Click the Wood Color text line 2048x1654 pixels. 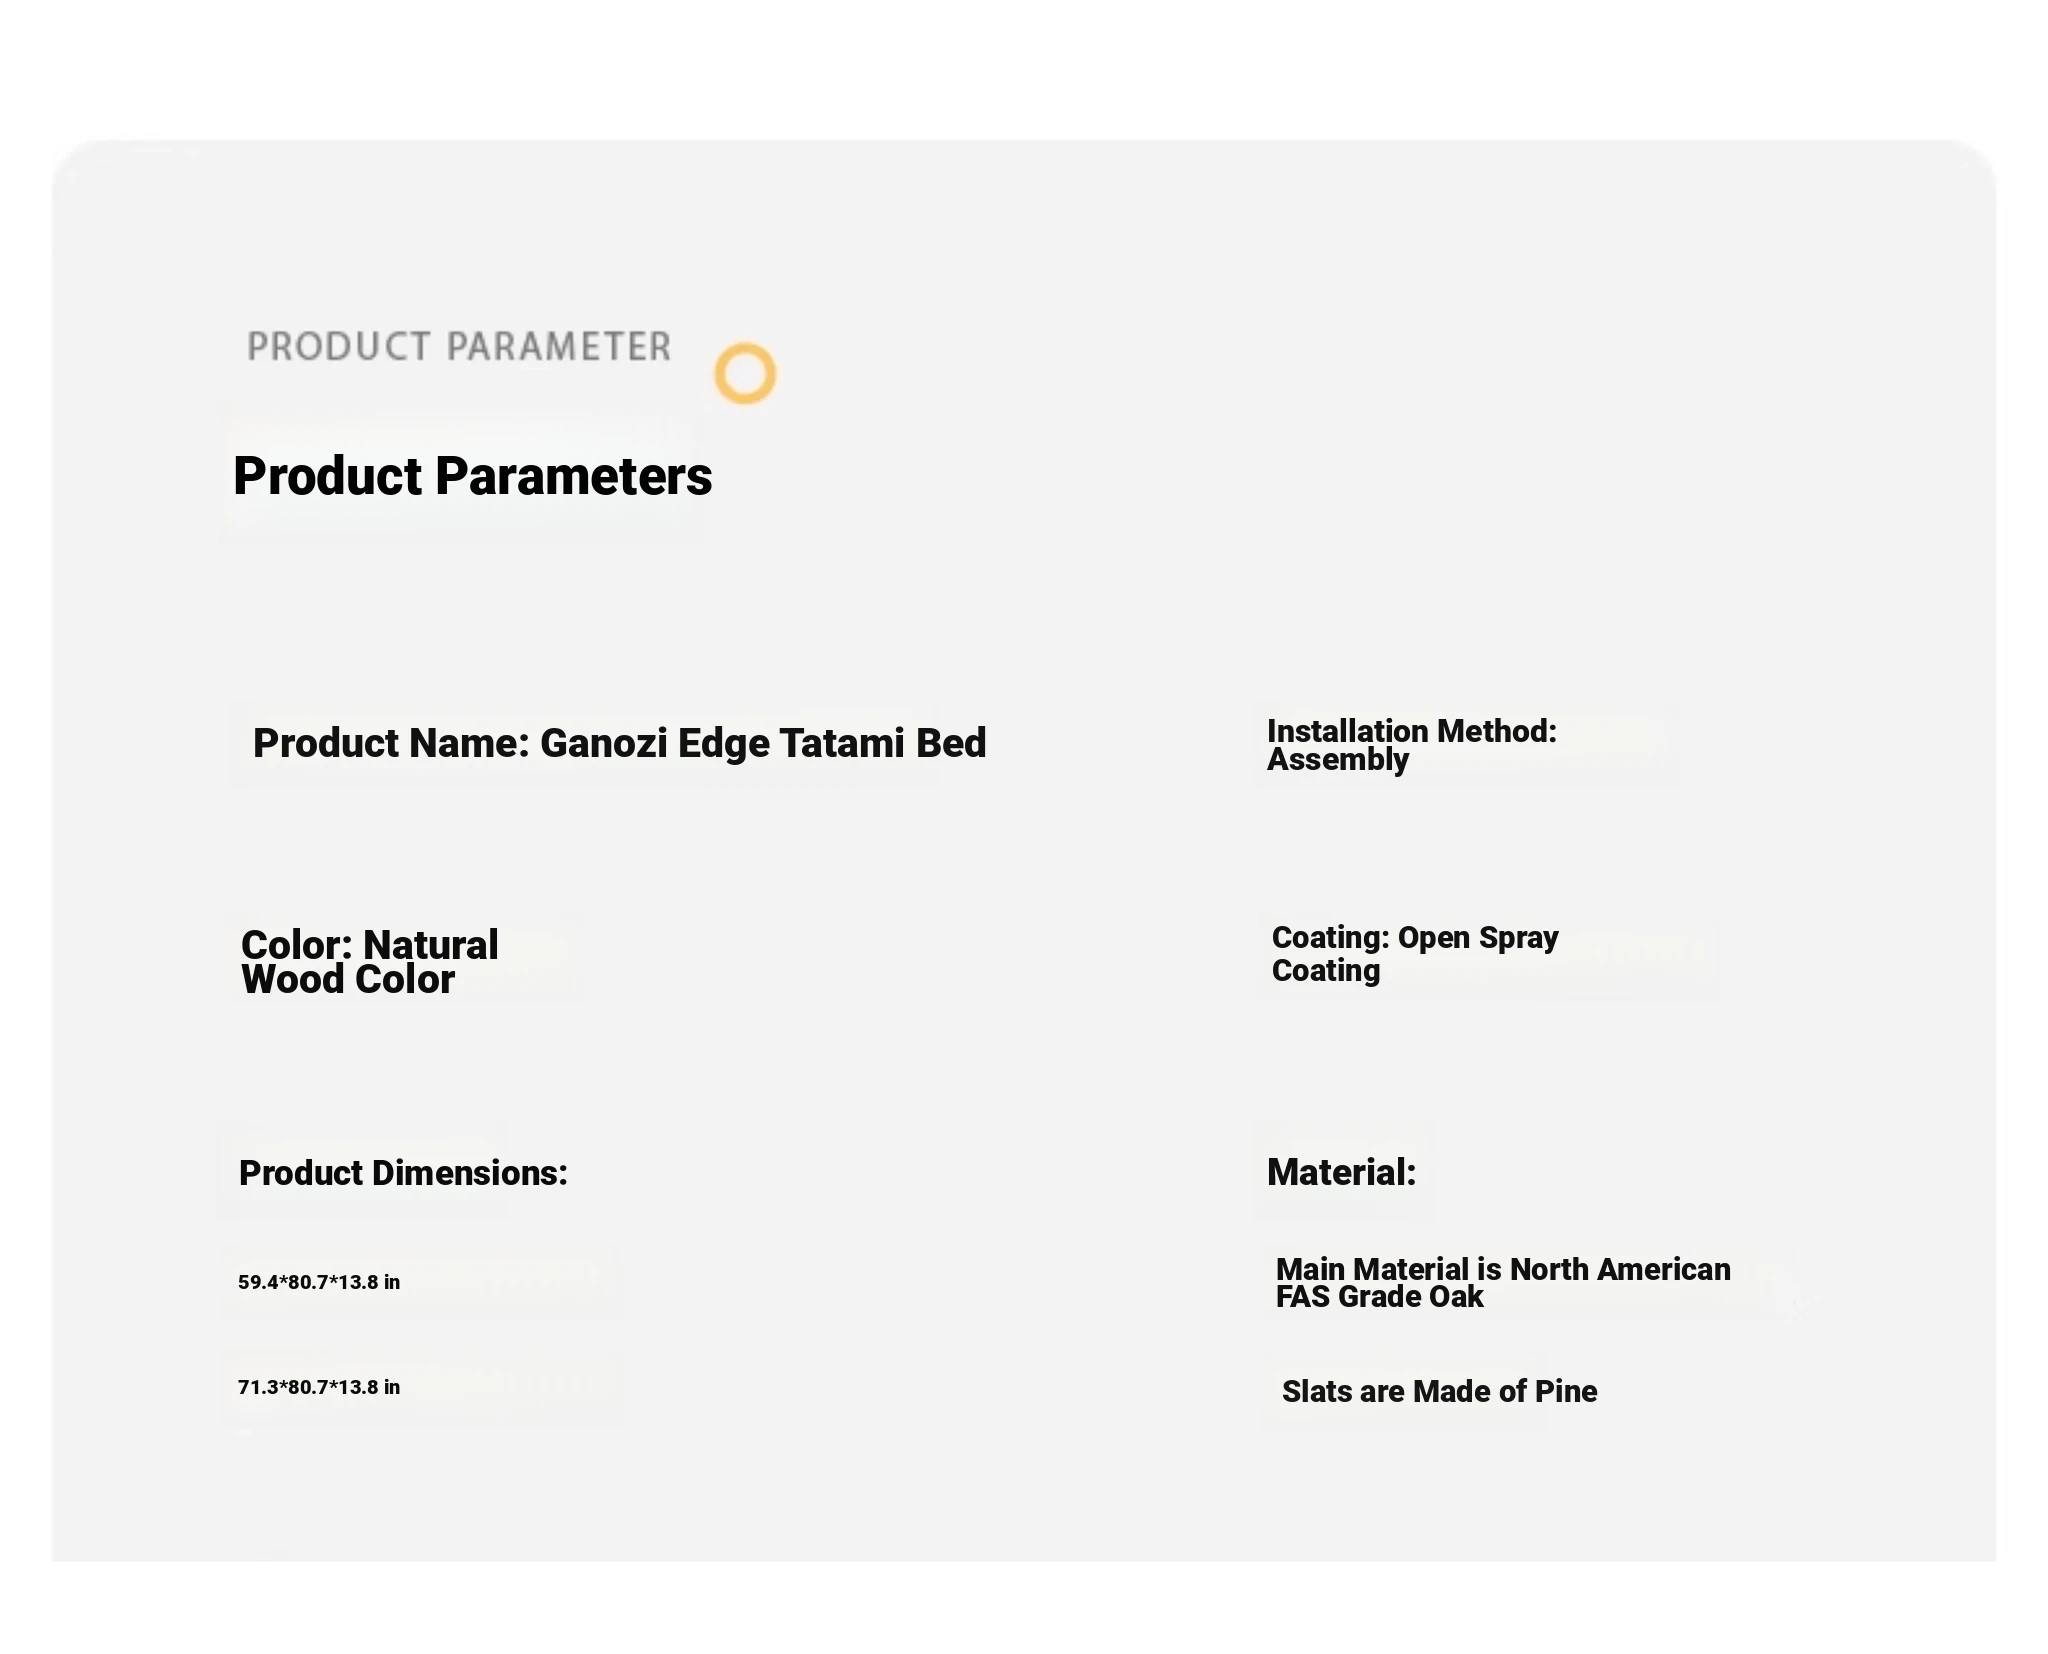tap(347, 979)
